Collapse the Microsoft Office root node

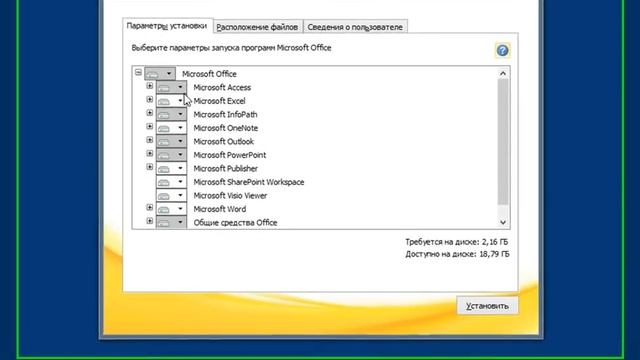click(138, 73)
